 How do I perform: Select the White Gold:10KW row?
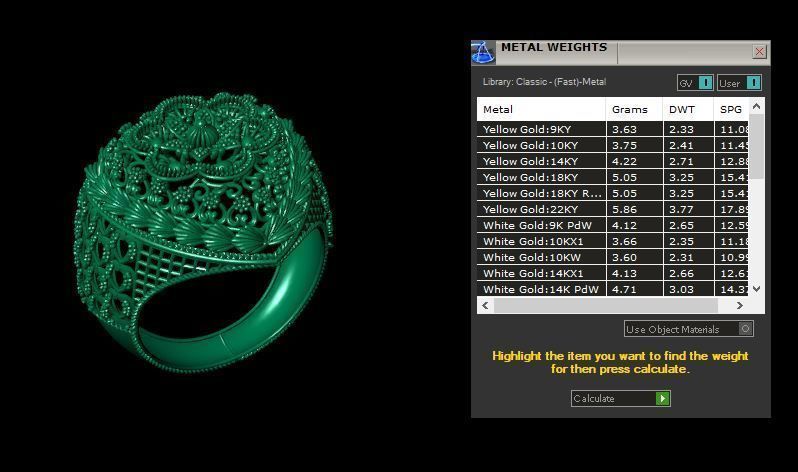(x=613, y=257)
